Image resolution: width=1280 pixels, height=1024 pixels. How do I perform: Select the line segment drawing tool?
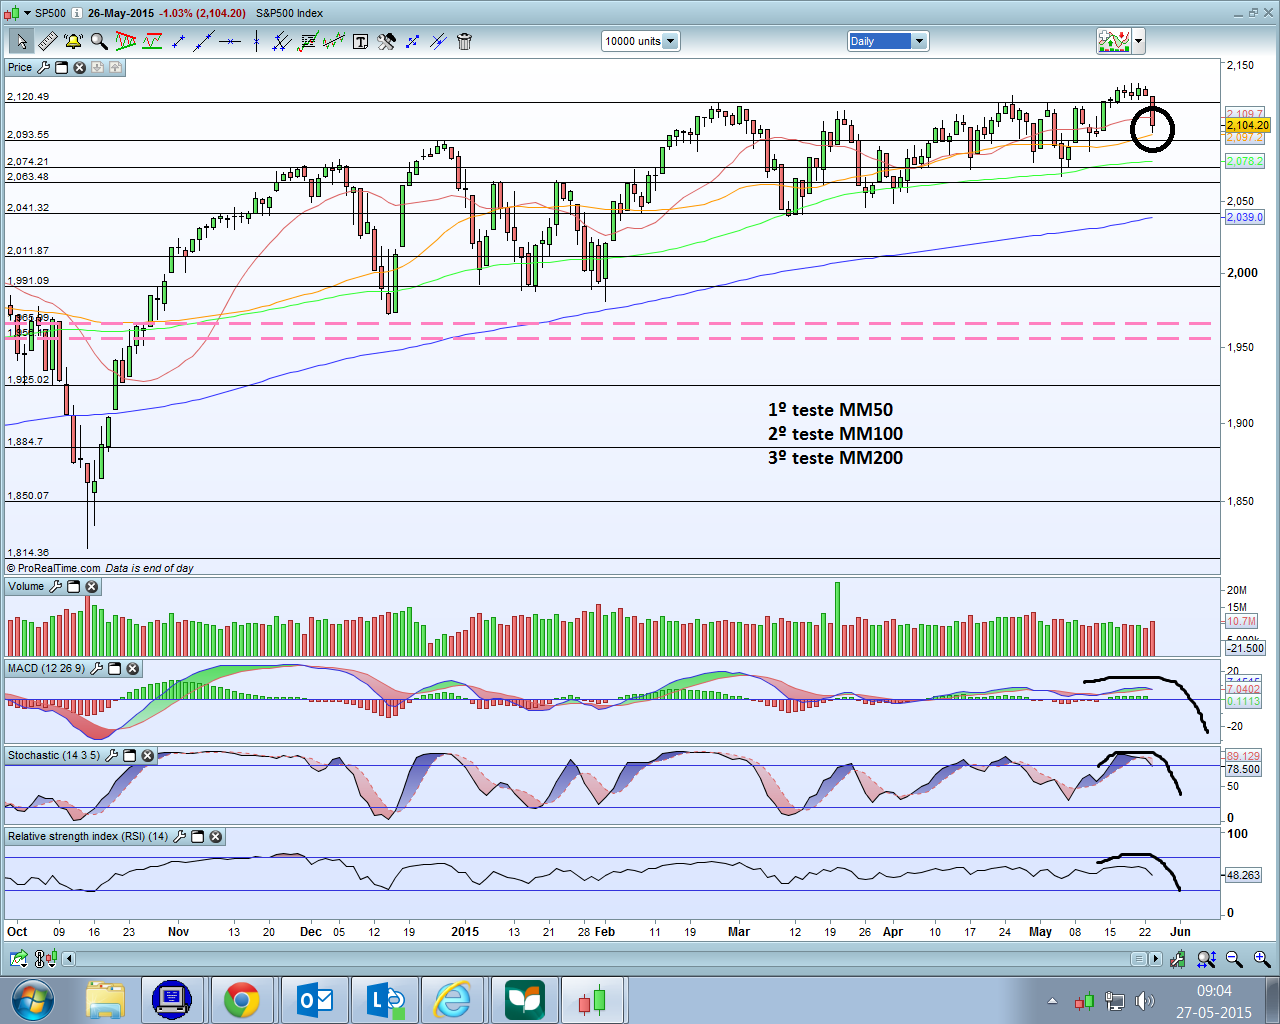click(179, 41)
